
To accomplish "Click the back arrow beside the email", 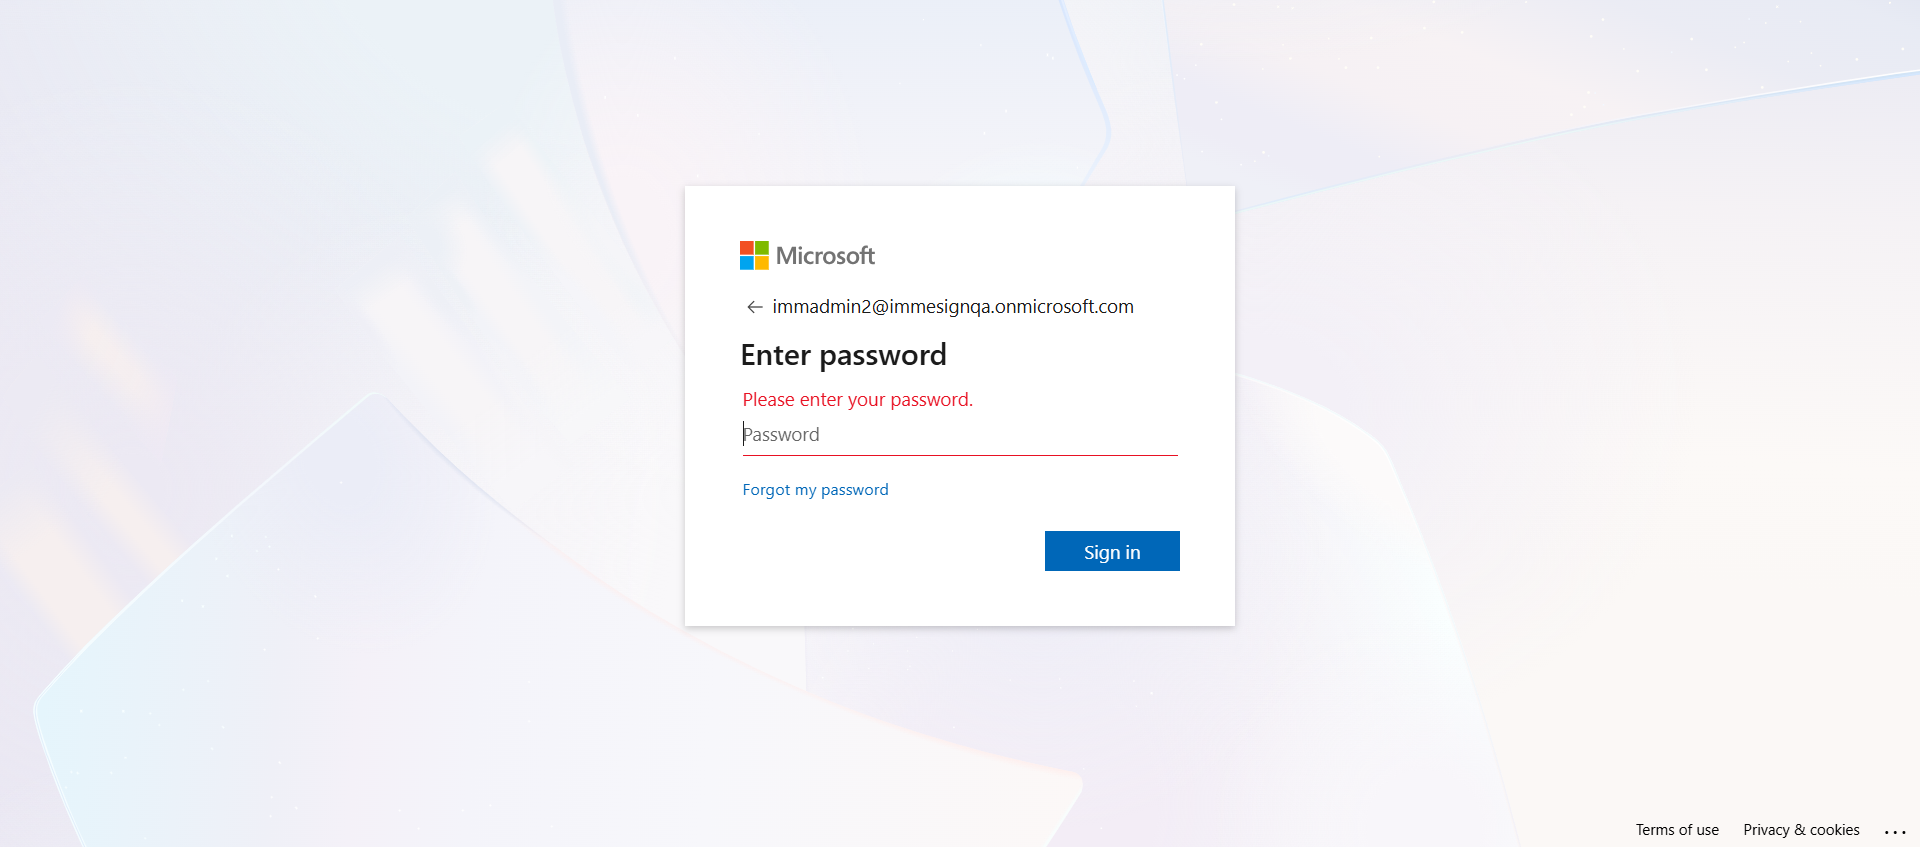I will click(x=754, y=307).
